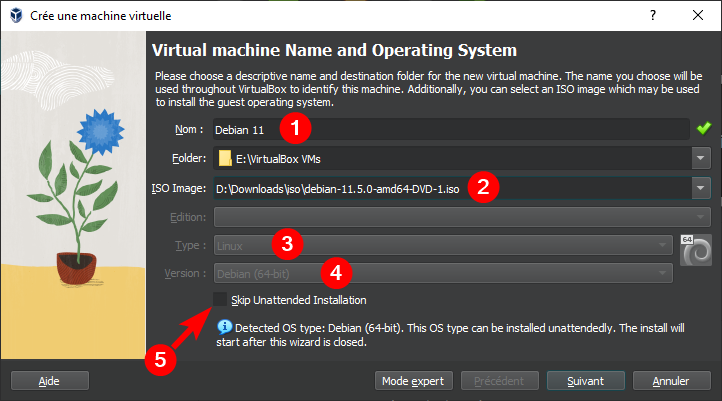Close the Crée une machine virtuelle dialog
Screen dimensions: 722x401
pos(698,15)
